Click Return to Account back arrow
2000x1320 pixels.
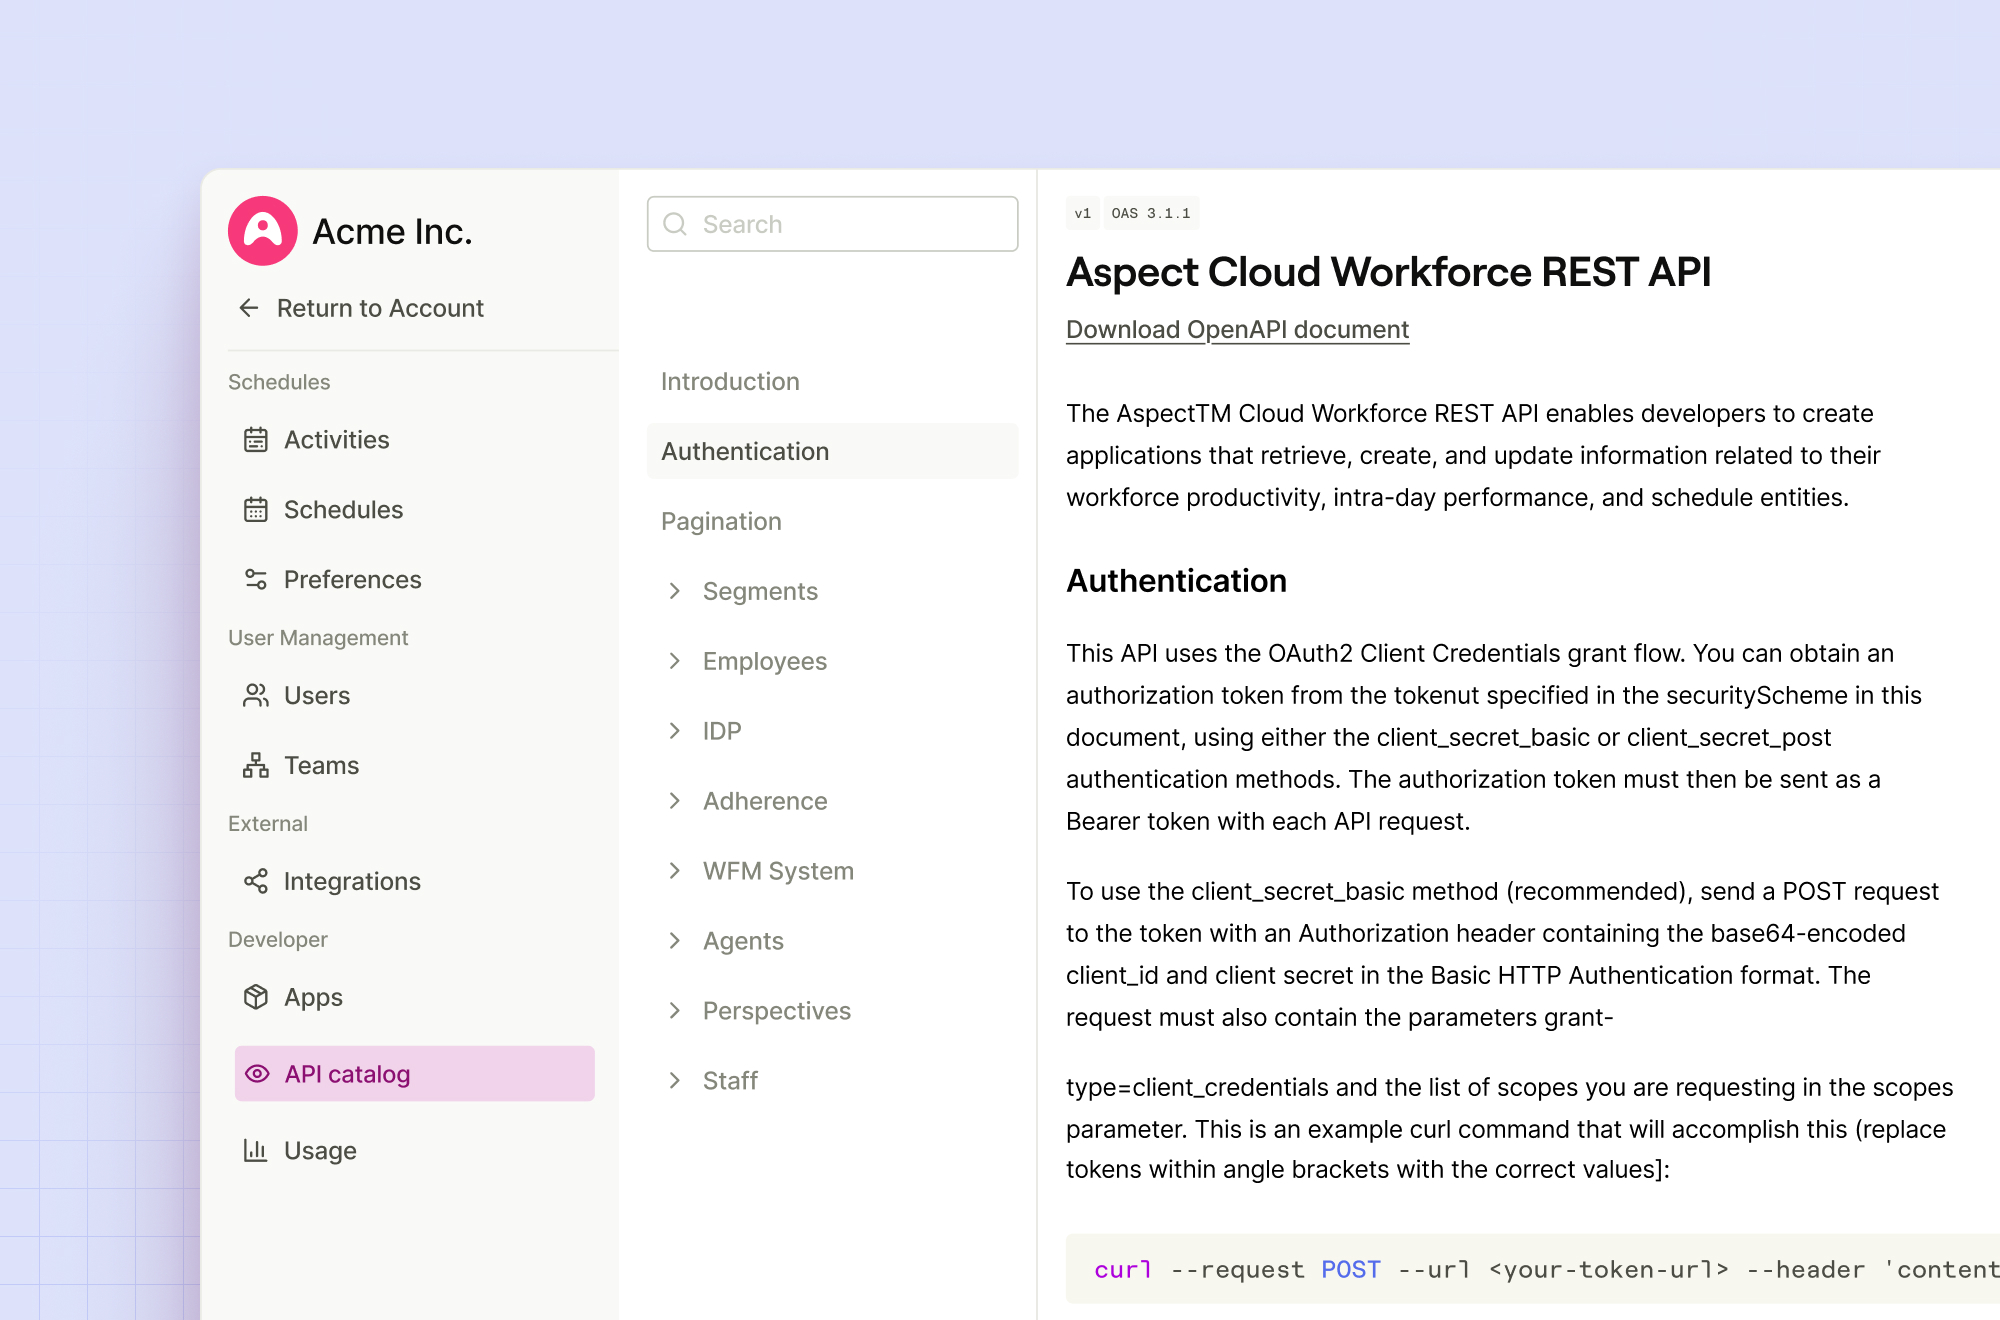click(249, 308)
